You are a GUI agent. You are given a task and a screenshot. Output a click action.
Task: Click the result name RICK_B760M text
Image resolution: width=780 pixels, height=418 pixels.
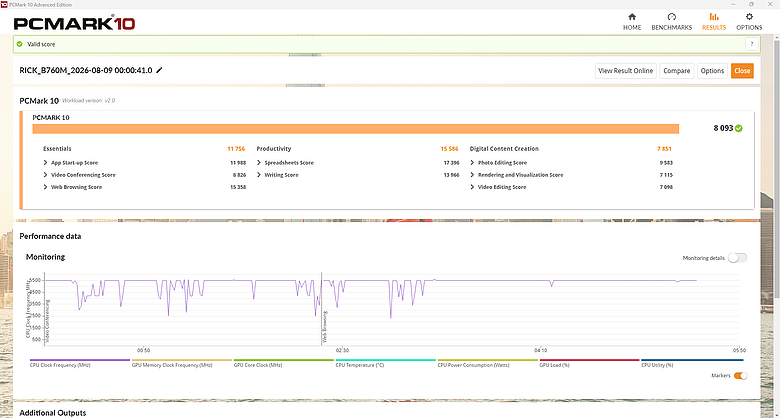(86, 71)
